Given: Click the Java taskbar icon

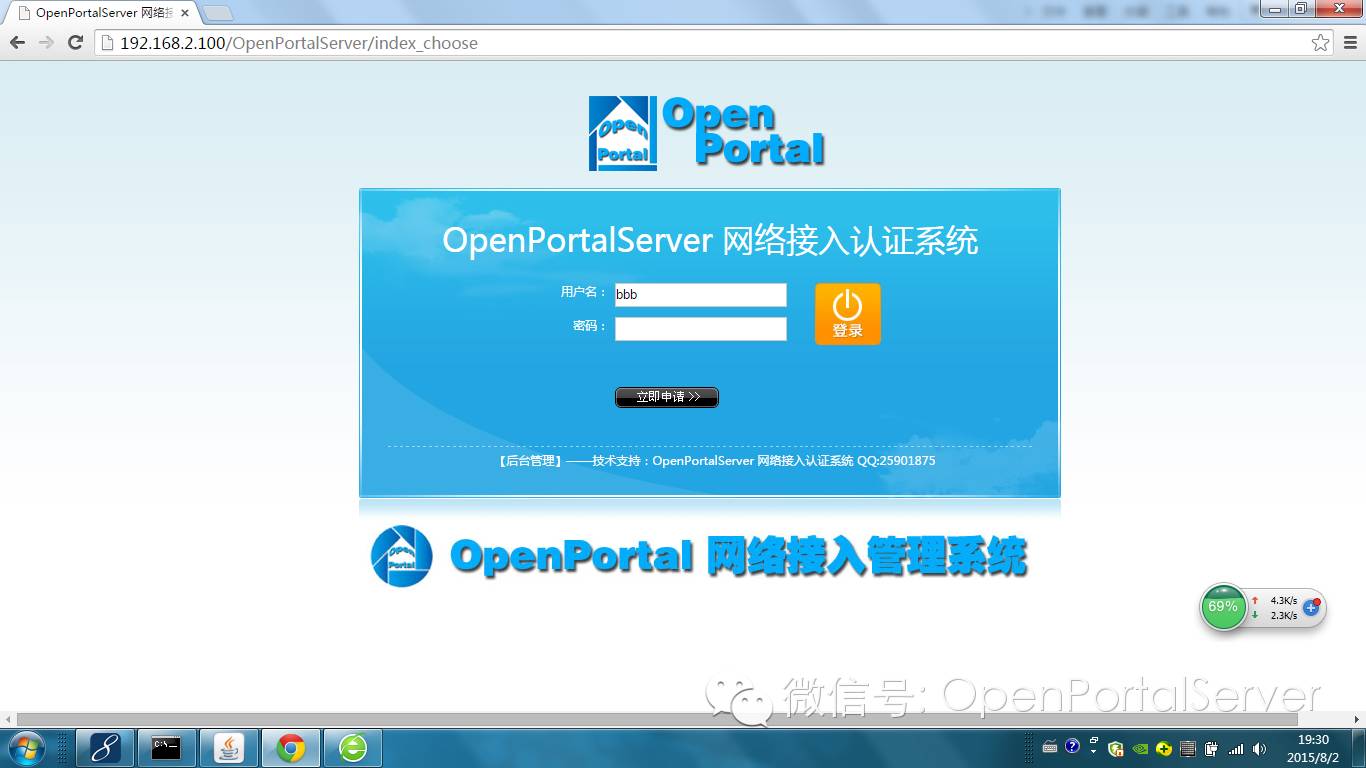Looking at the screenshot, I should pos(228,747).
